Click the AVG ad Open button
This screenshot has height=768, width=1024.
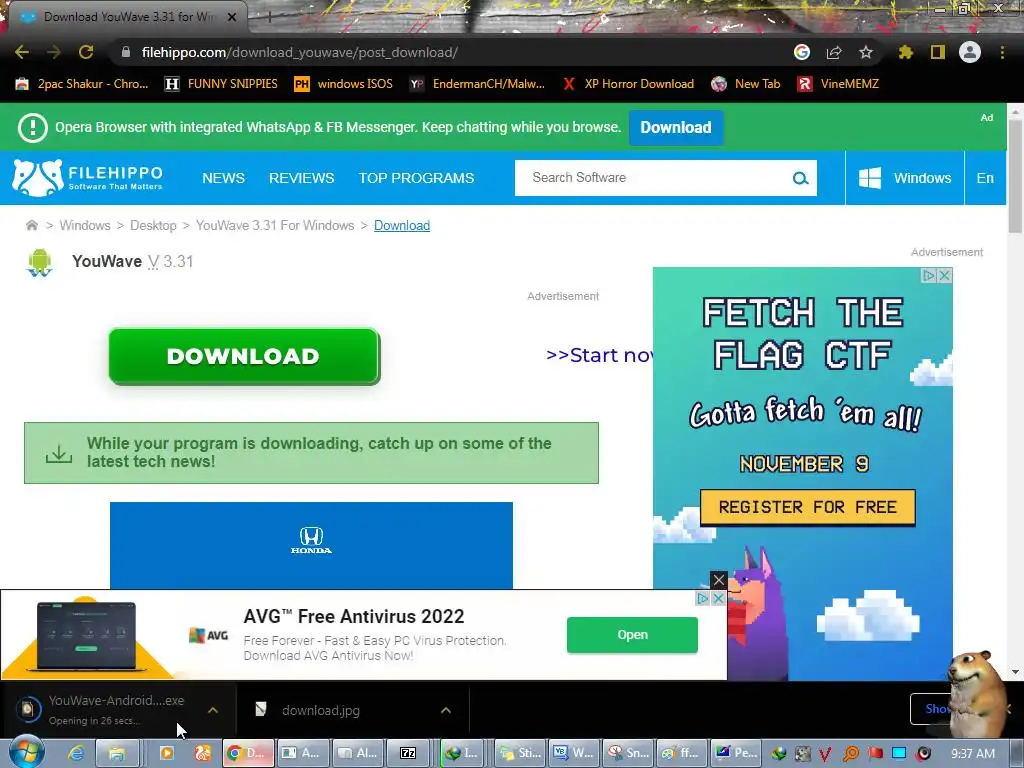pos(632,635)
